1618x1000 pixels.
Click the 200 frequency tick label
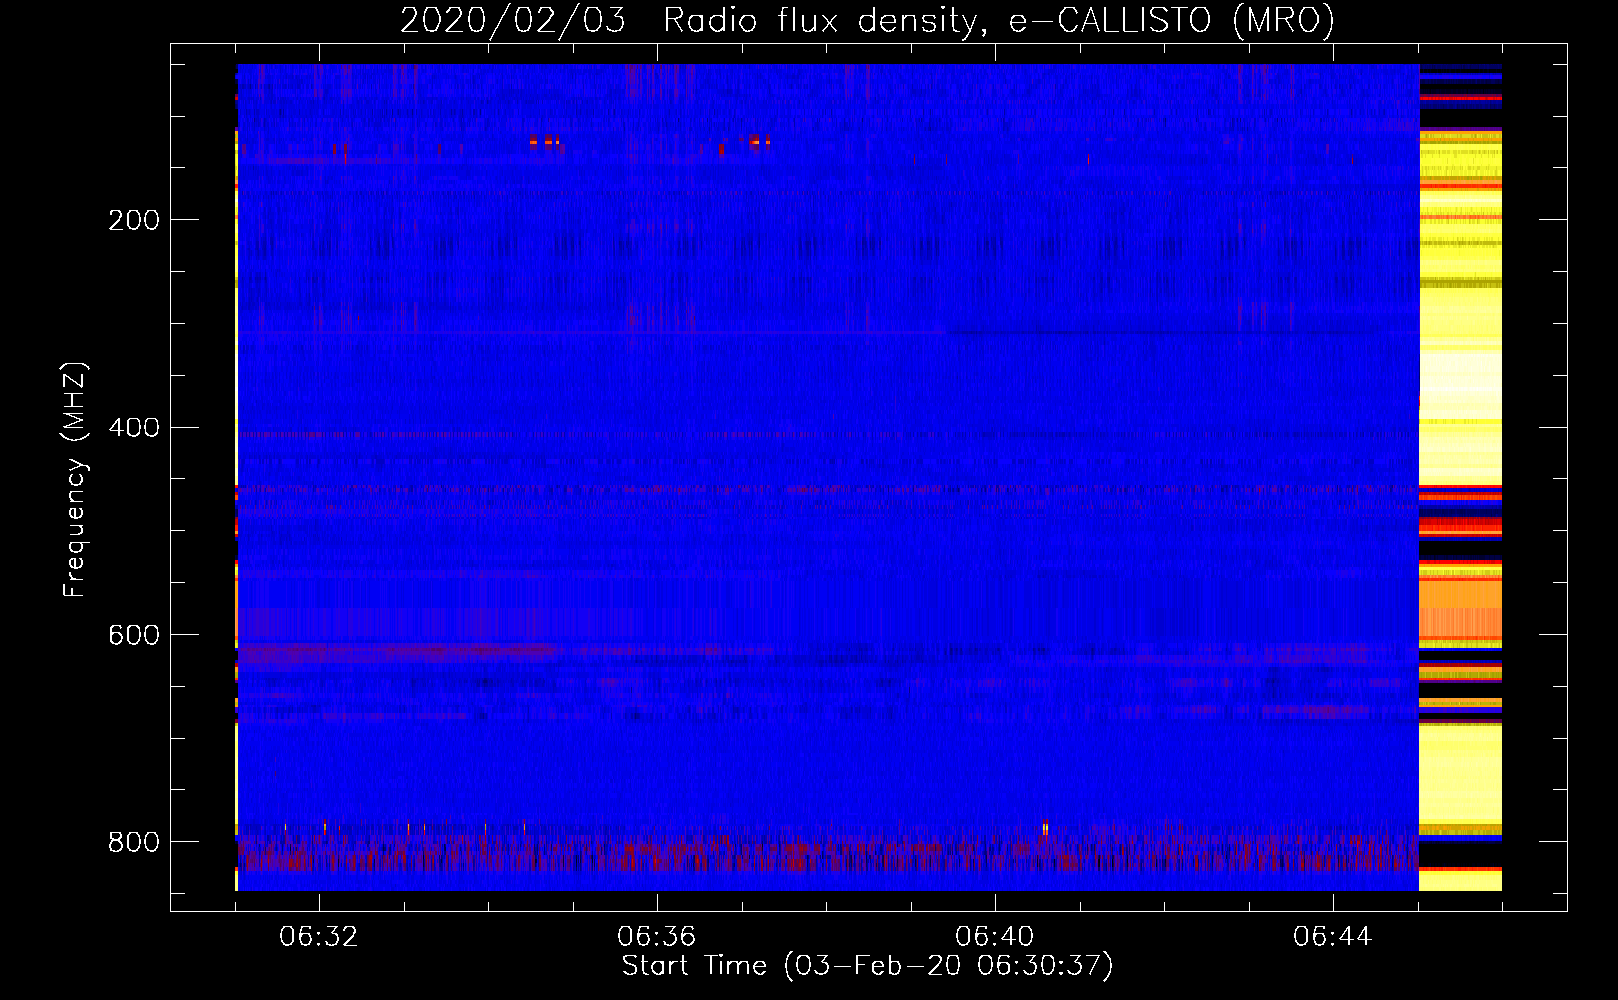click(x=134, y=220)
